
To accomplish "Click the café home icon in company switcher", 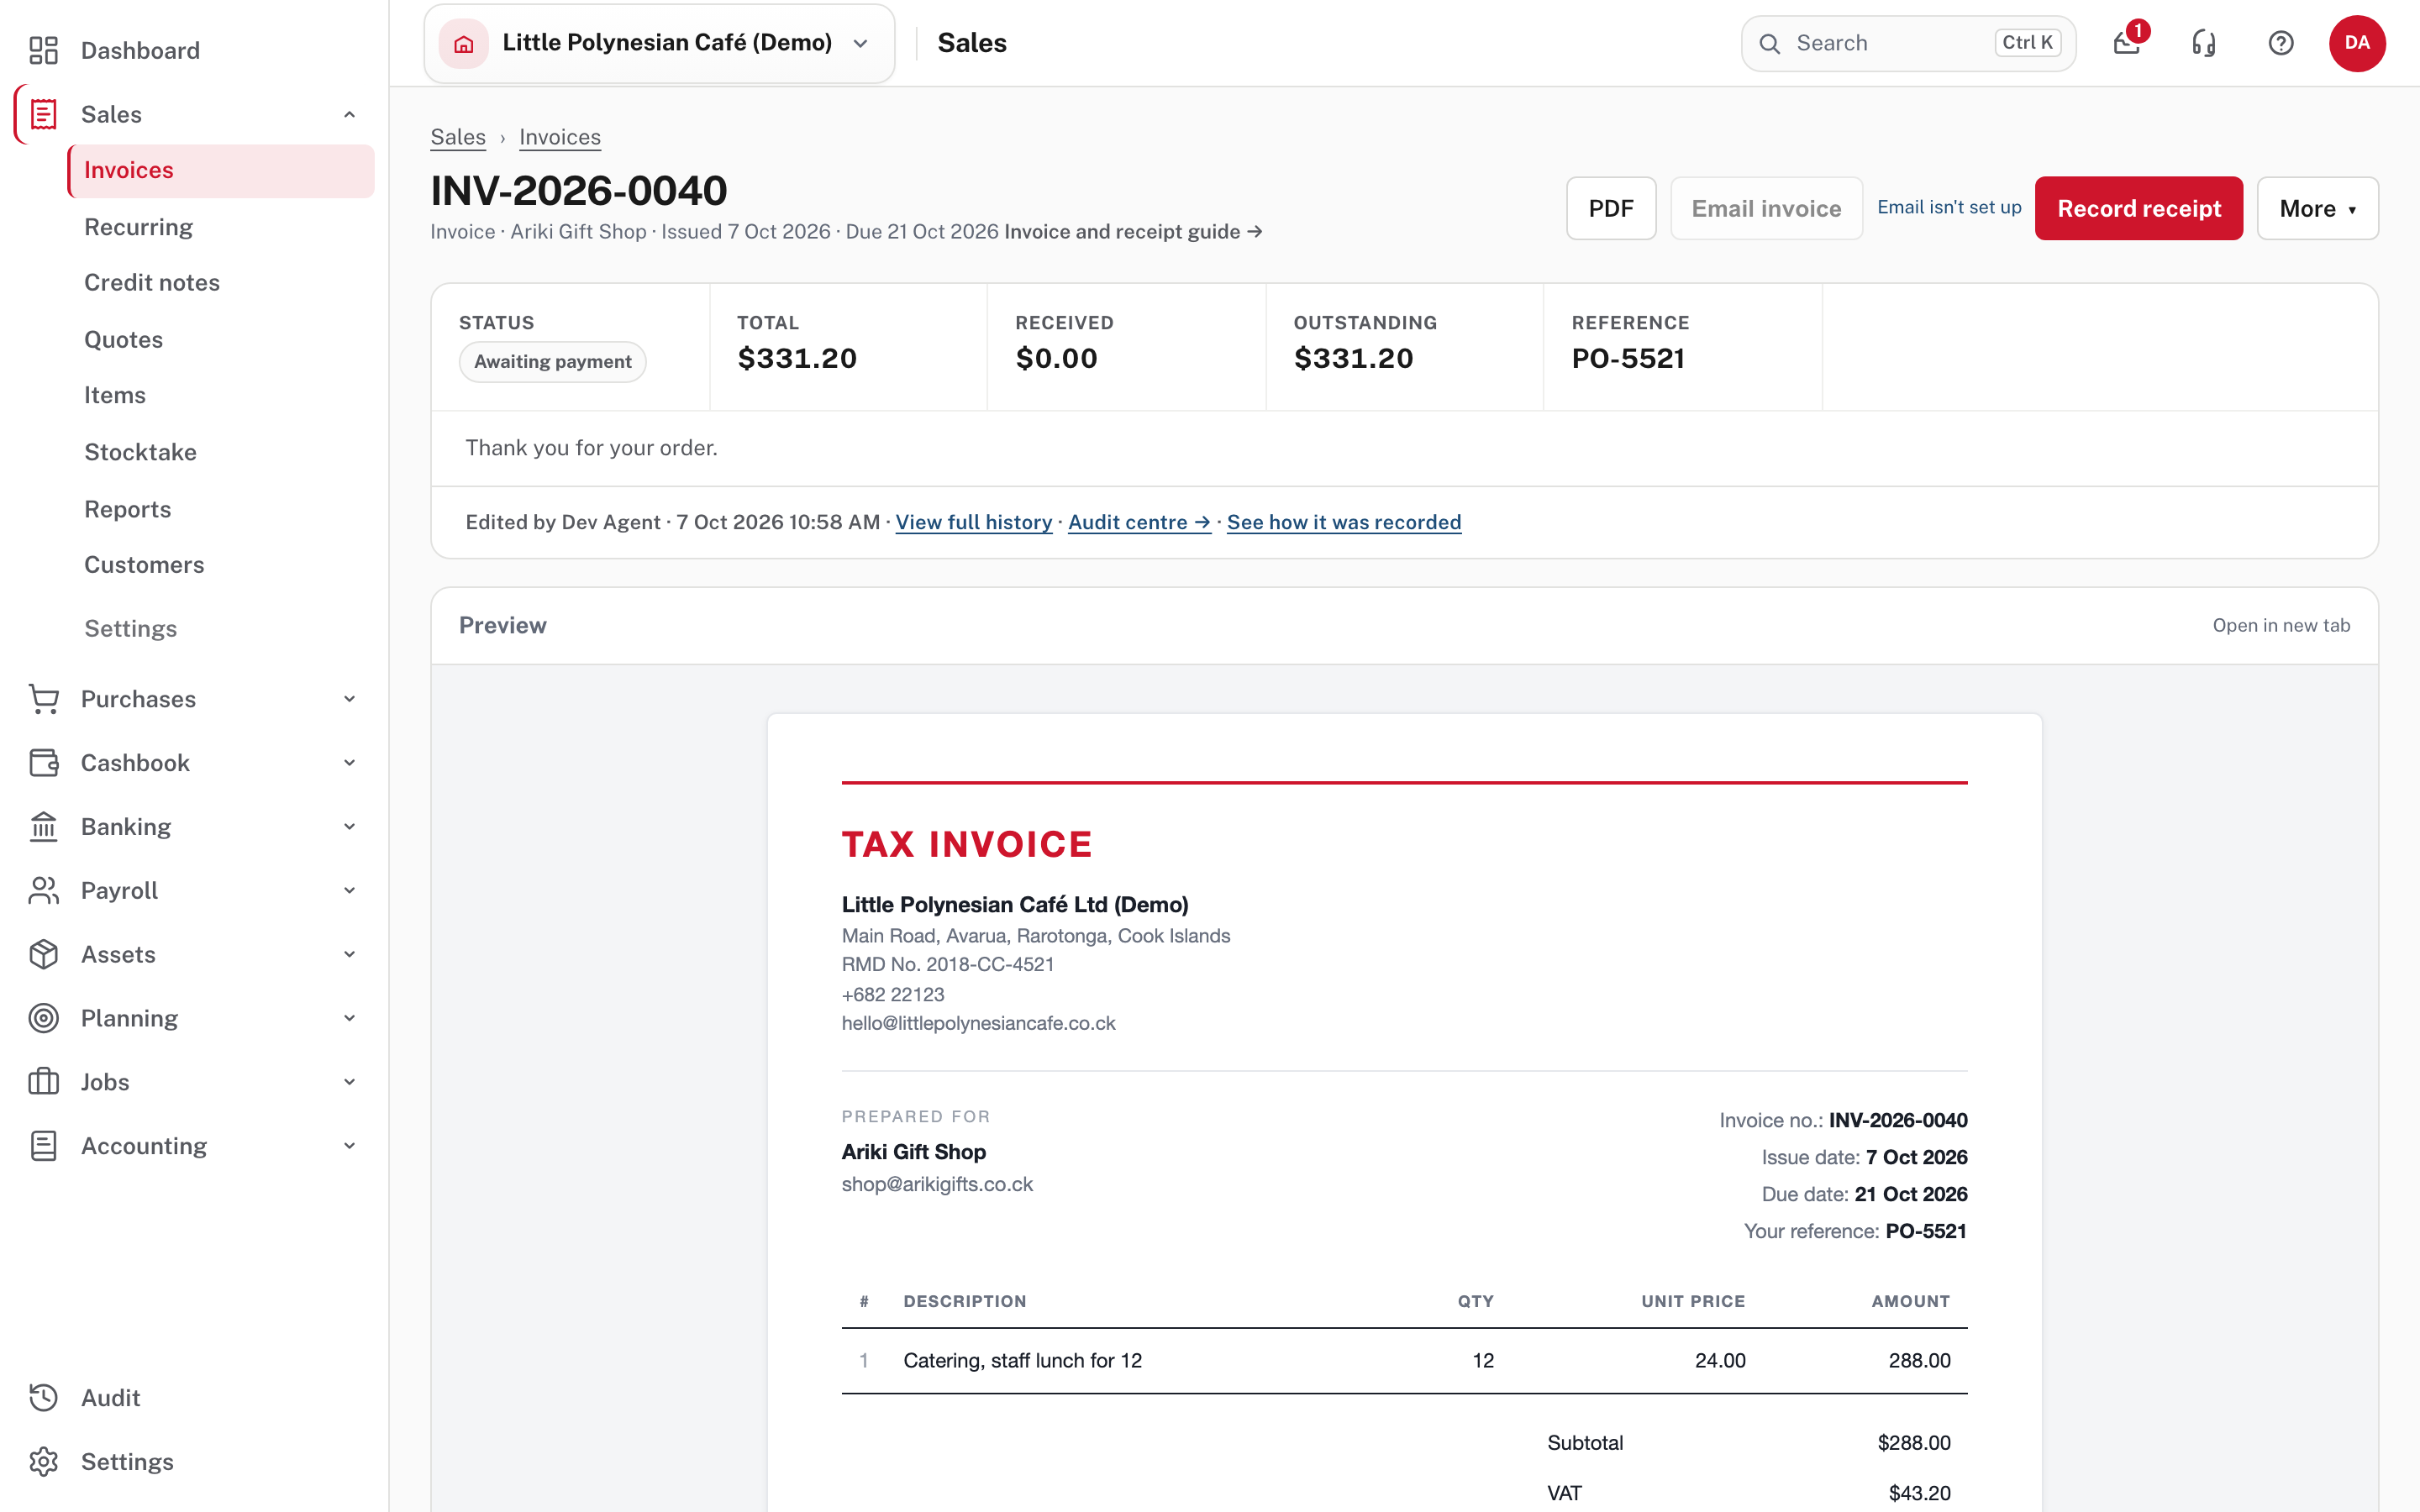I will (464, 43).
